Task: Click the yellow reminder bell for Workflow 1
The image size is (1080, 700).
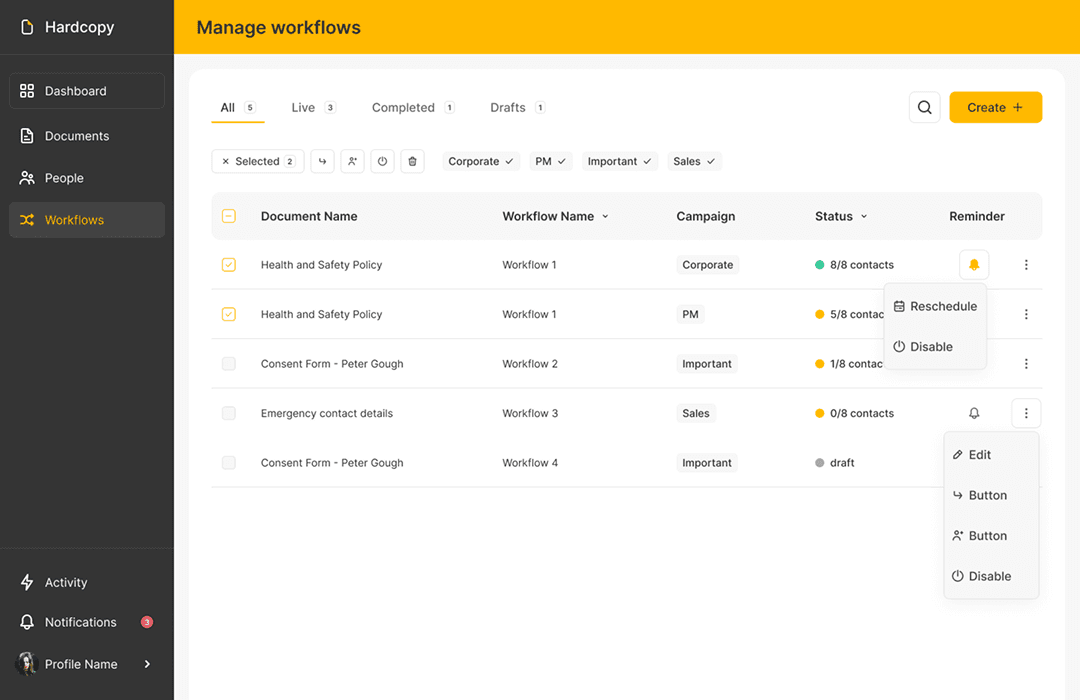Action: click(x=974, y=265)
